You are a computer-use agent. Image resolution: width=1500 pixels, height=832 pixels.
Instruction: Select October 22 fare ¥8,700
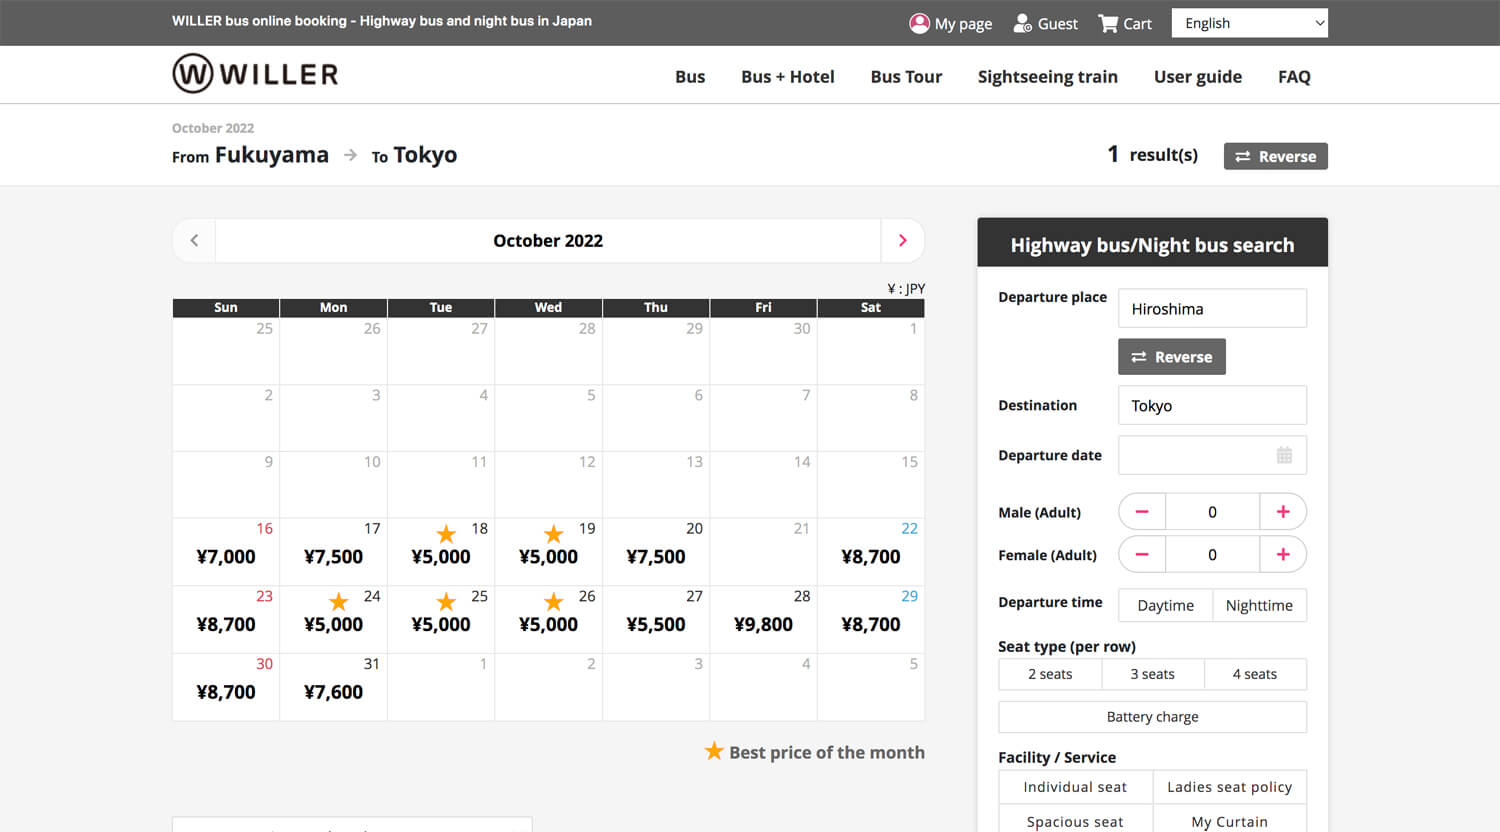[x=871, y=557]
